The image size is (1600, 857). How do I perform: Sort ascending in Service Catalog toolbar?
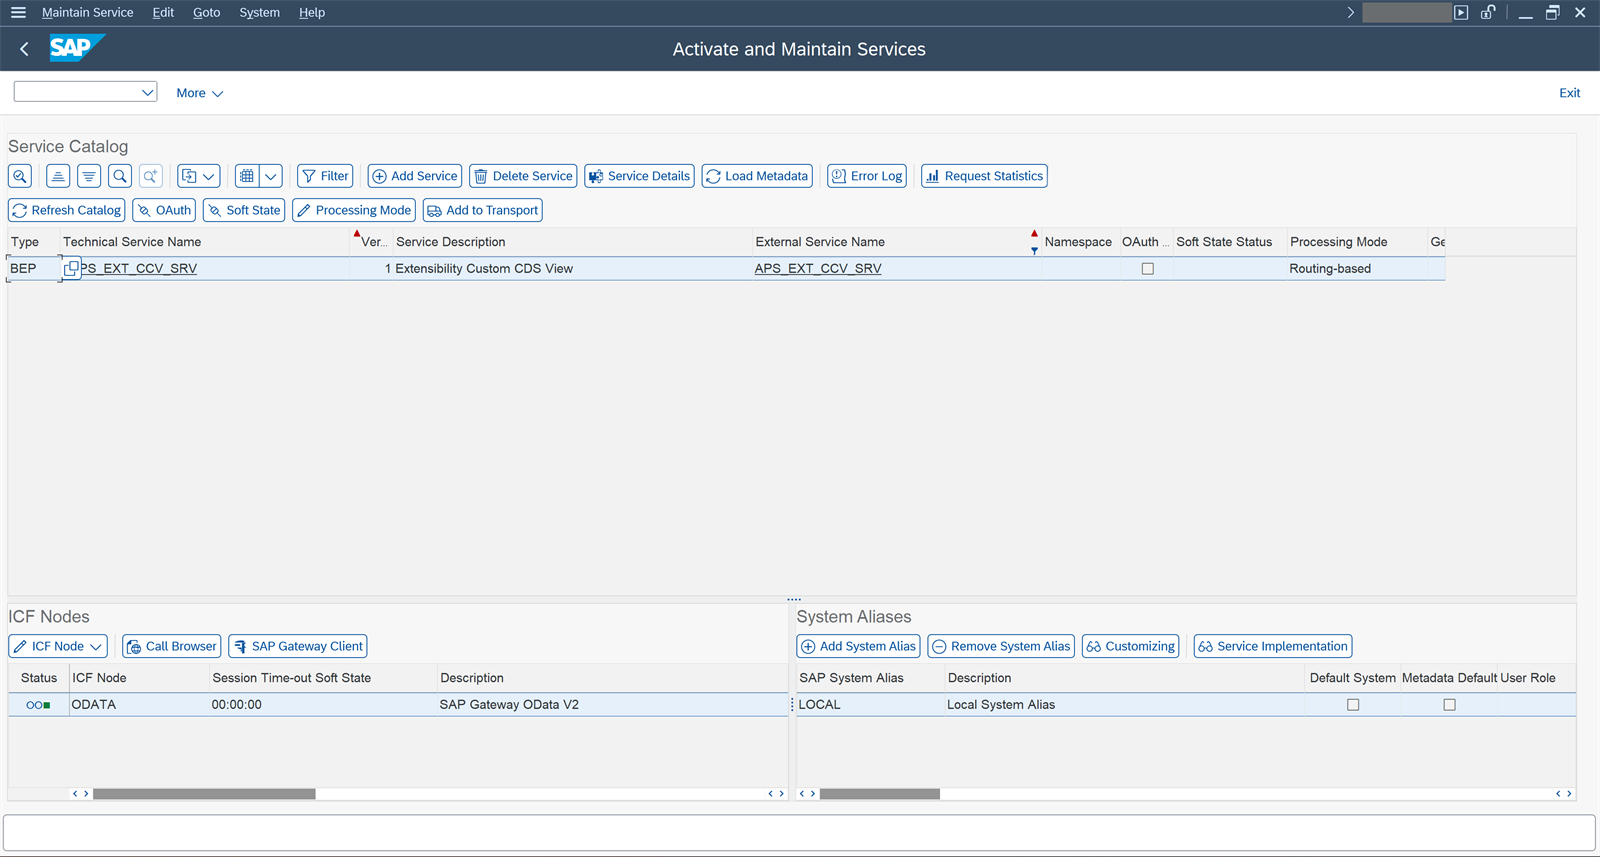[x=58, y=176]
